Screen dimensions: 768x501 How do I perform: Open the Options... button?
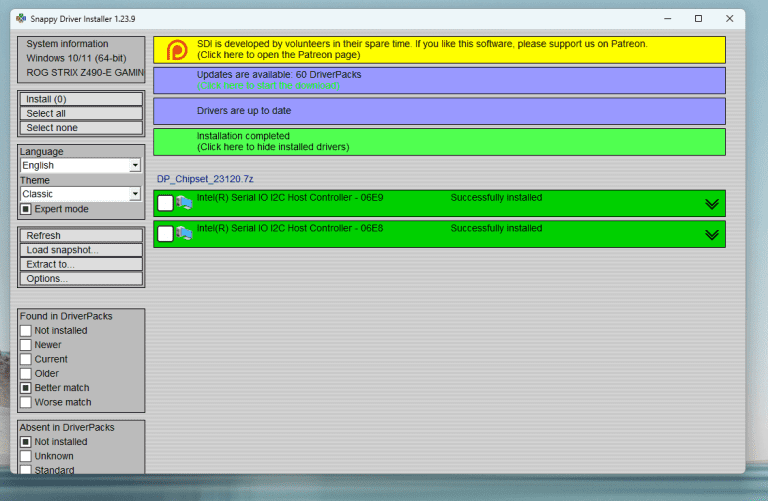click(x=81, y=278)
